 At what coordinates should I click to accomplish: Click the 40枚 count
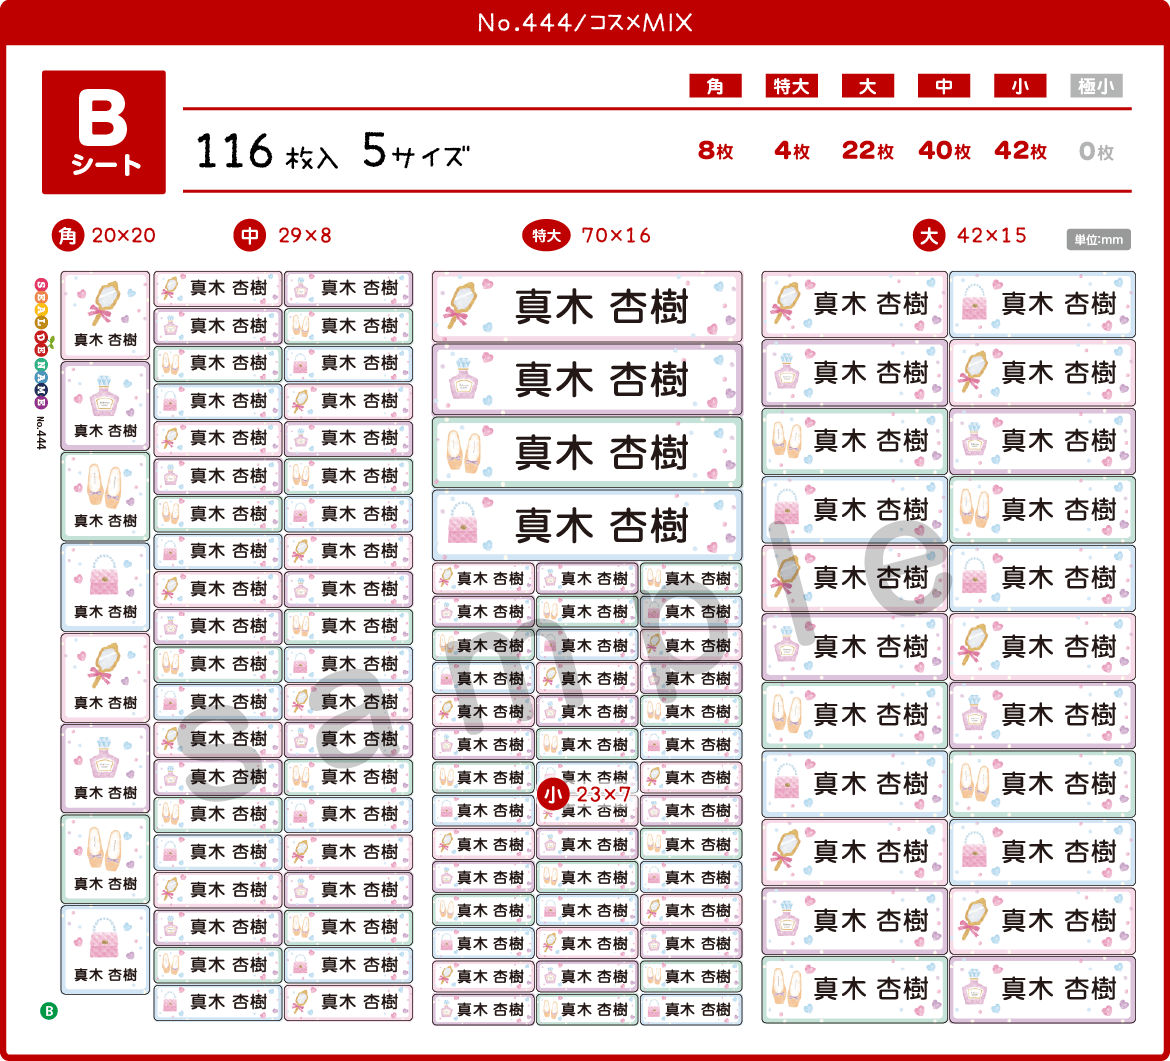945,151
